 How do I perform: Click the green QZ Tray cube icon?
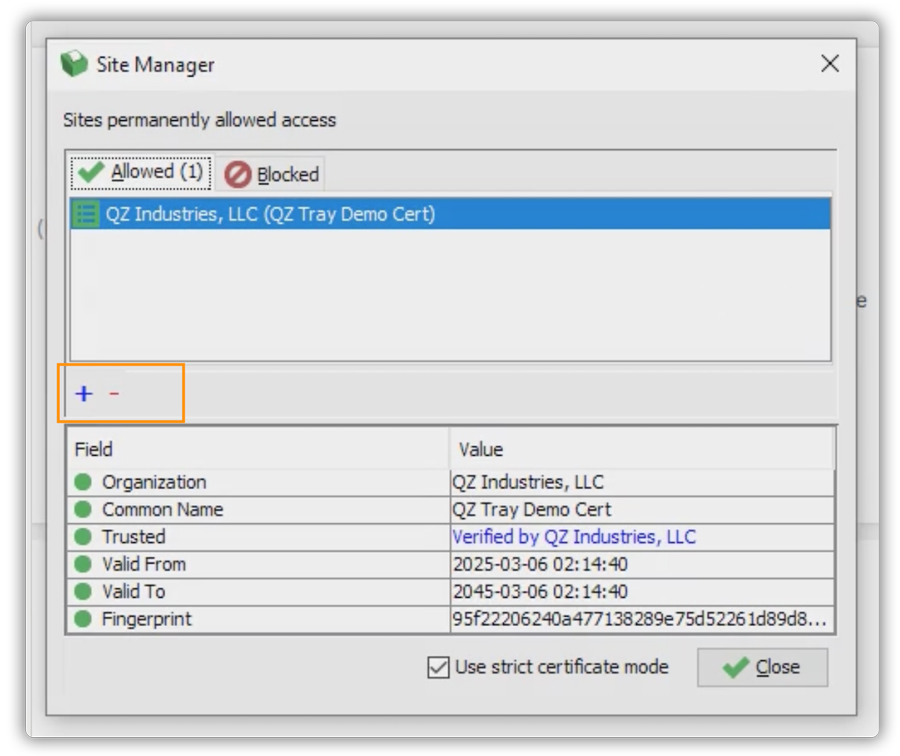[x=74, y=64]
